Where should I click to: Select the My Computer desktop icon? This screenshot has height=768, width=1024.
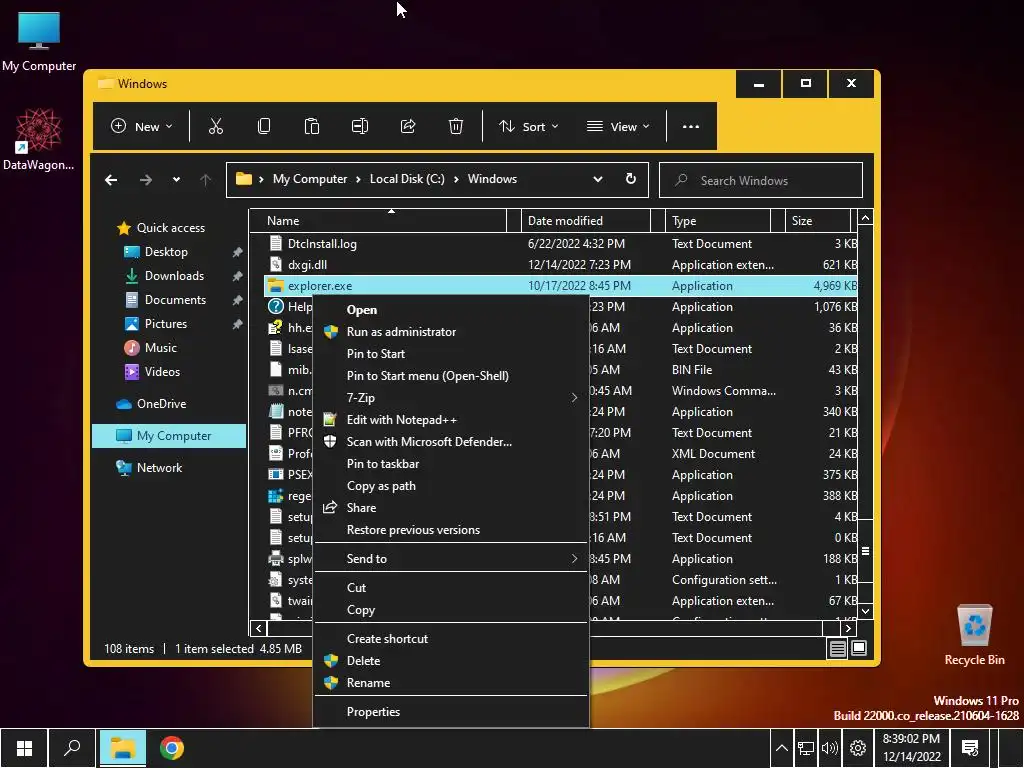[39, 41]
